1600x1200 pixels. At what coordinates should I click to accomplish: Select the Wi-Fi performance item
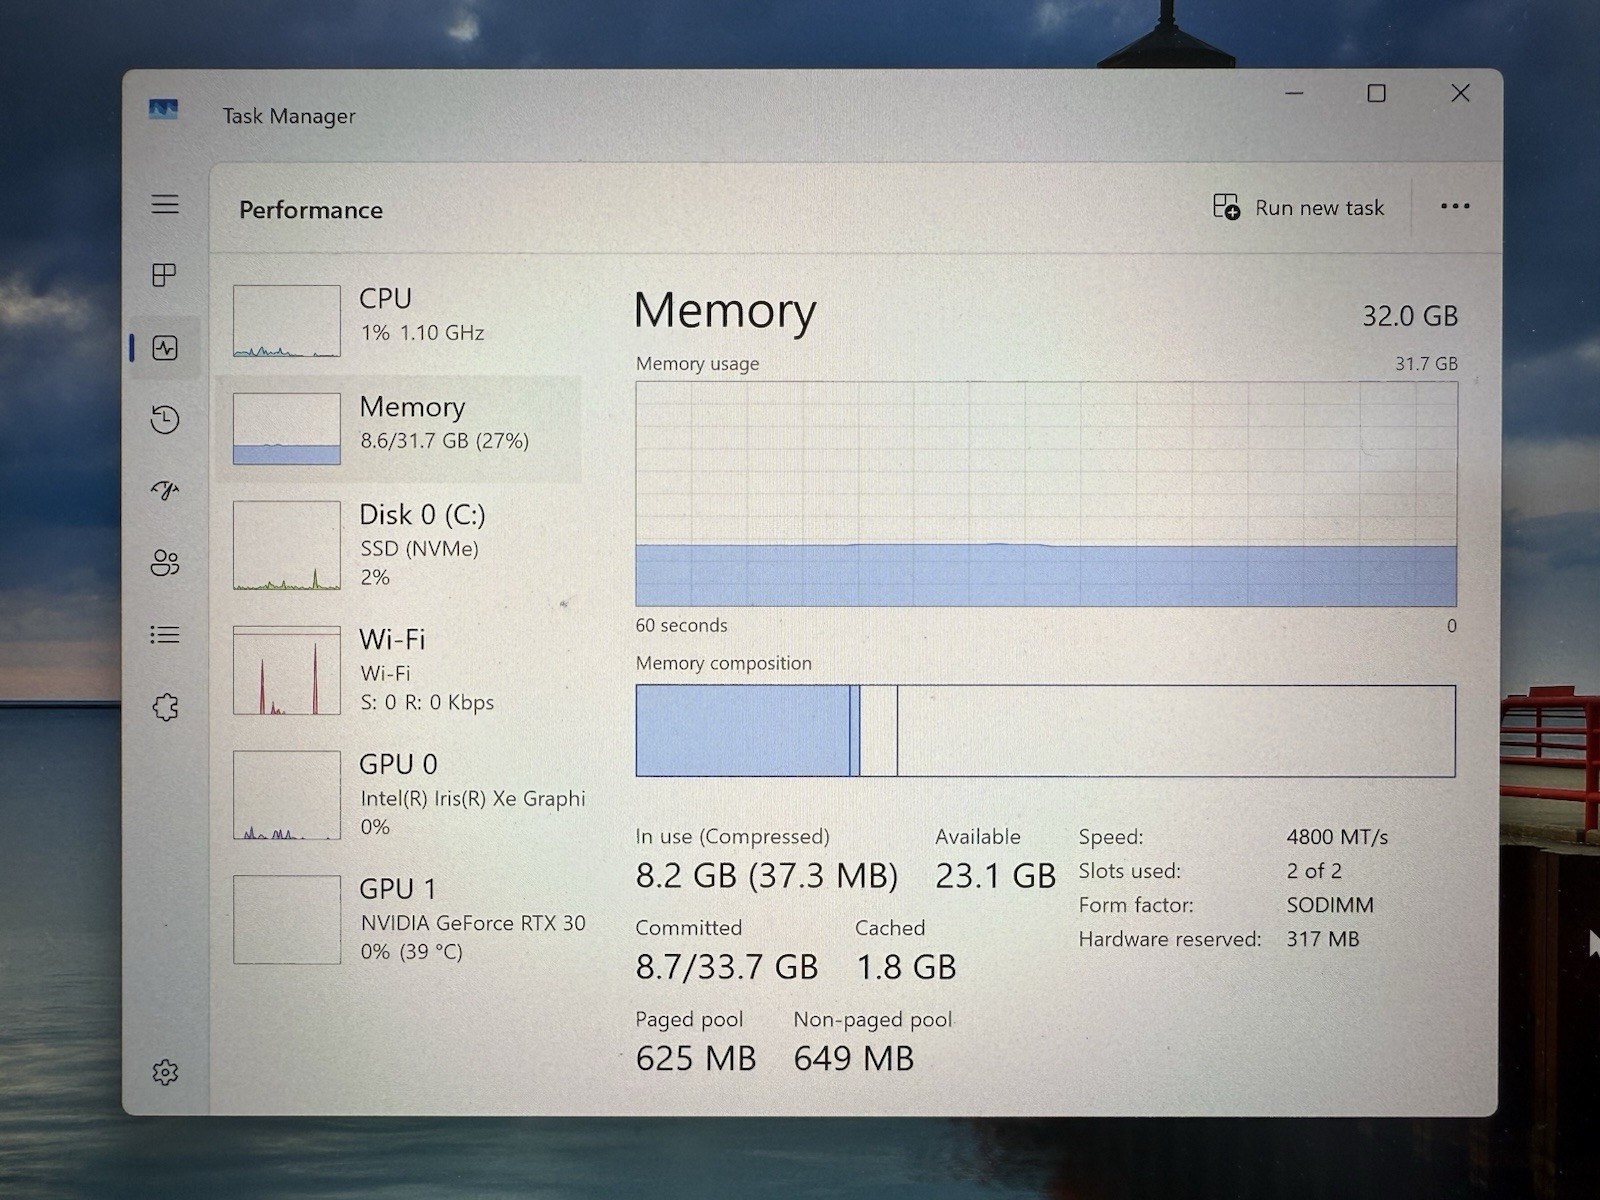[x=400, y=670]
